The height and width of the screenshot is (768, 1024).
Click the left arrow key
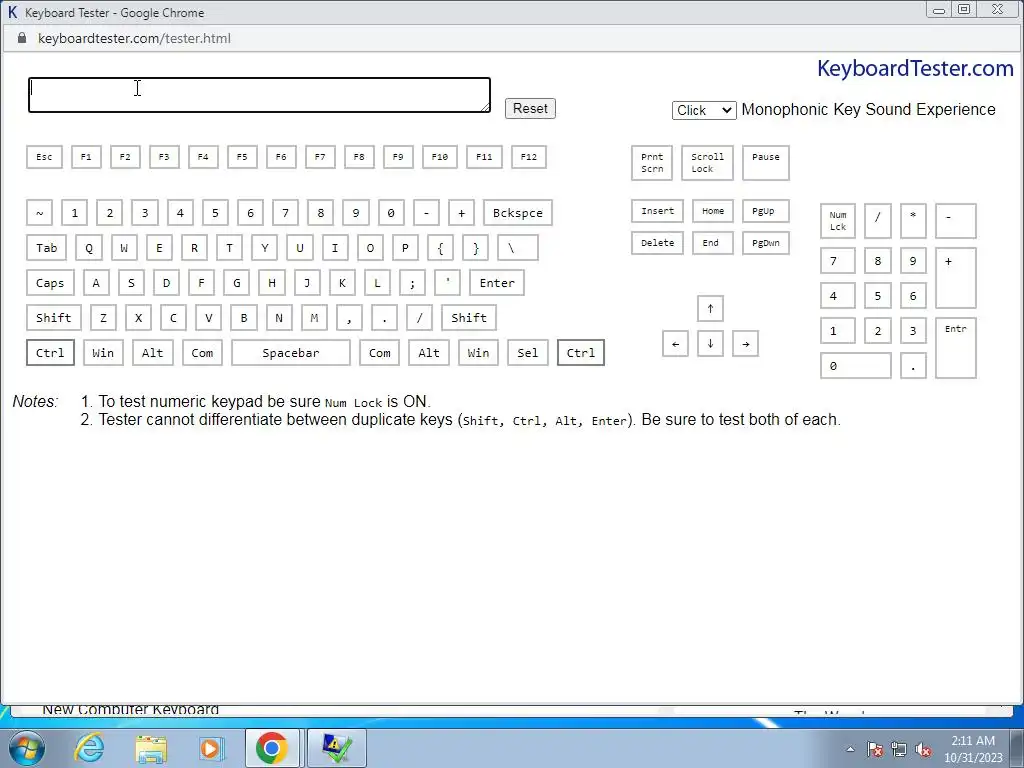(675, 344)
